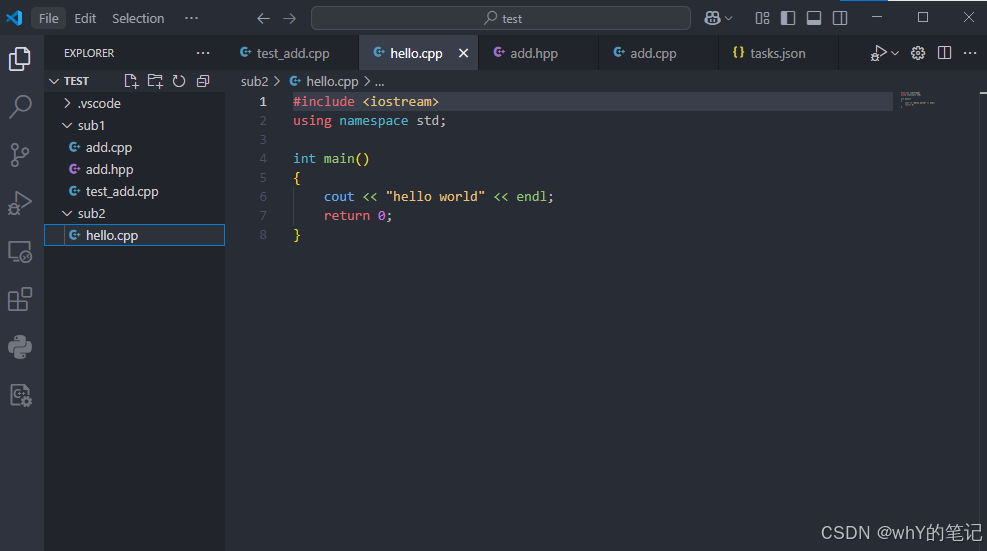987x551 pixels.
Task: Create a new file in TEST folder
Action: coord(131,81)
